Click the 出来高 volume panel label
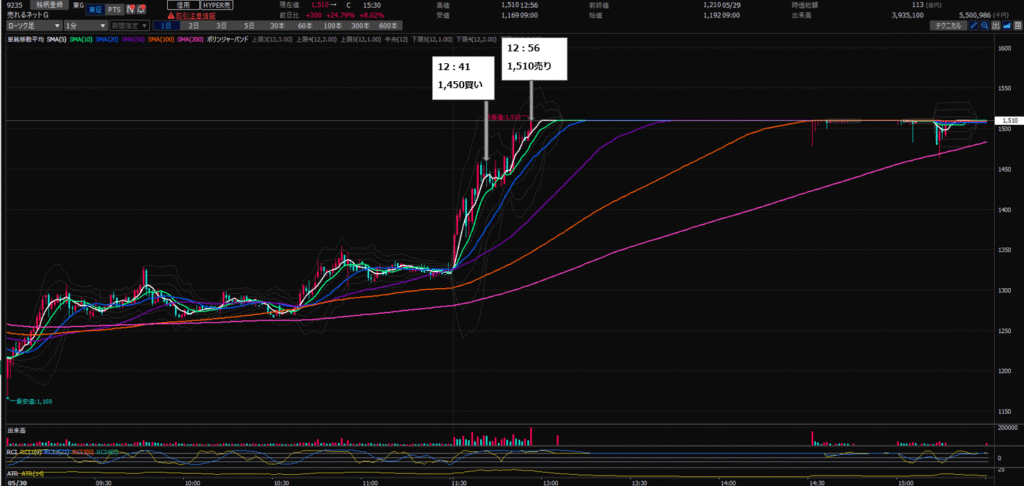1024x486 pixels. (x=16, y=430)
